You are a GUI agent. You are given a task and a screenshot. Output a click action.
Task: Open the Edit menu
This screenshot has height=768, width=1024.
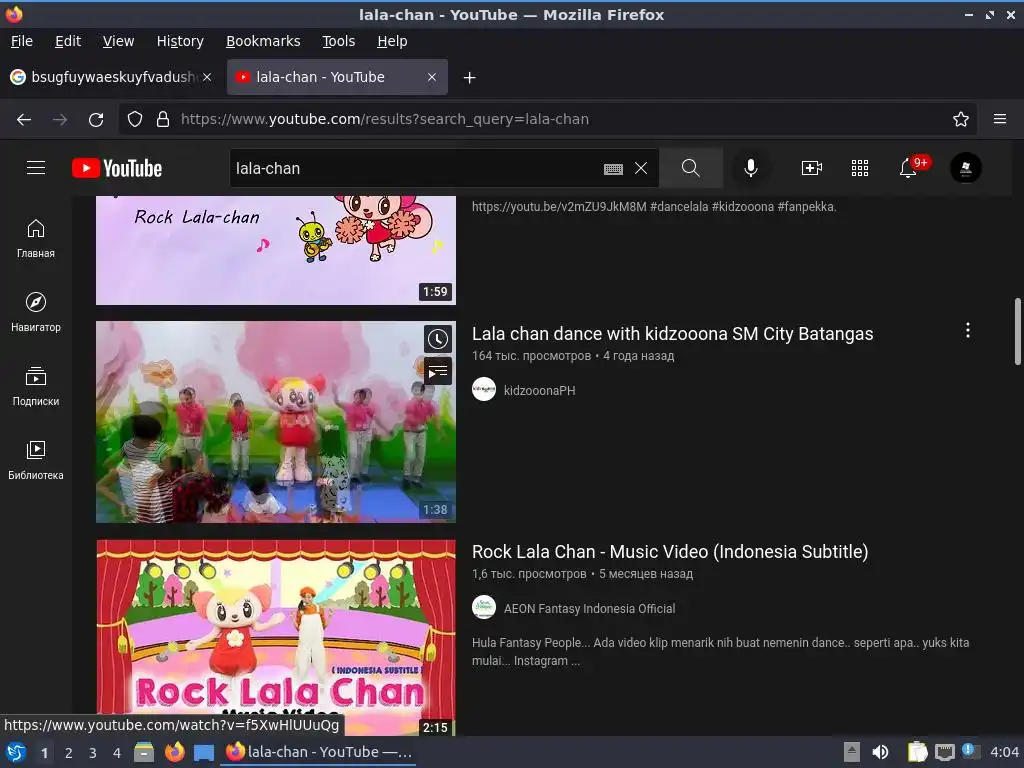(68, 41)
